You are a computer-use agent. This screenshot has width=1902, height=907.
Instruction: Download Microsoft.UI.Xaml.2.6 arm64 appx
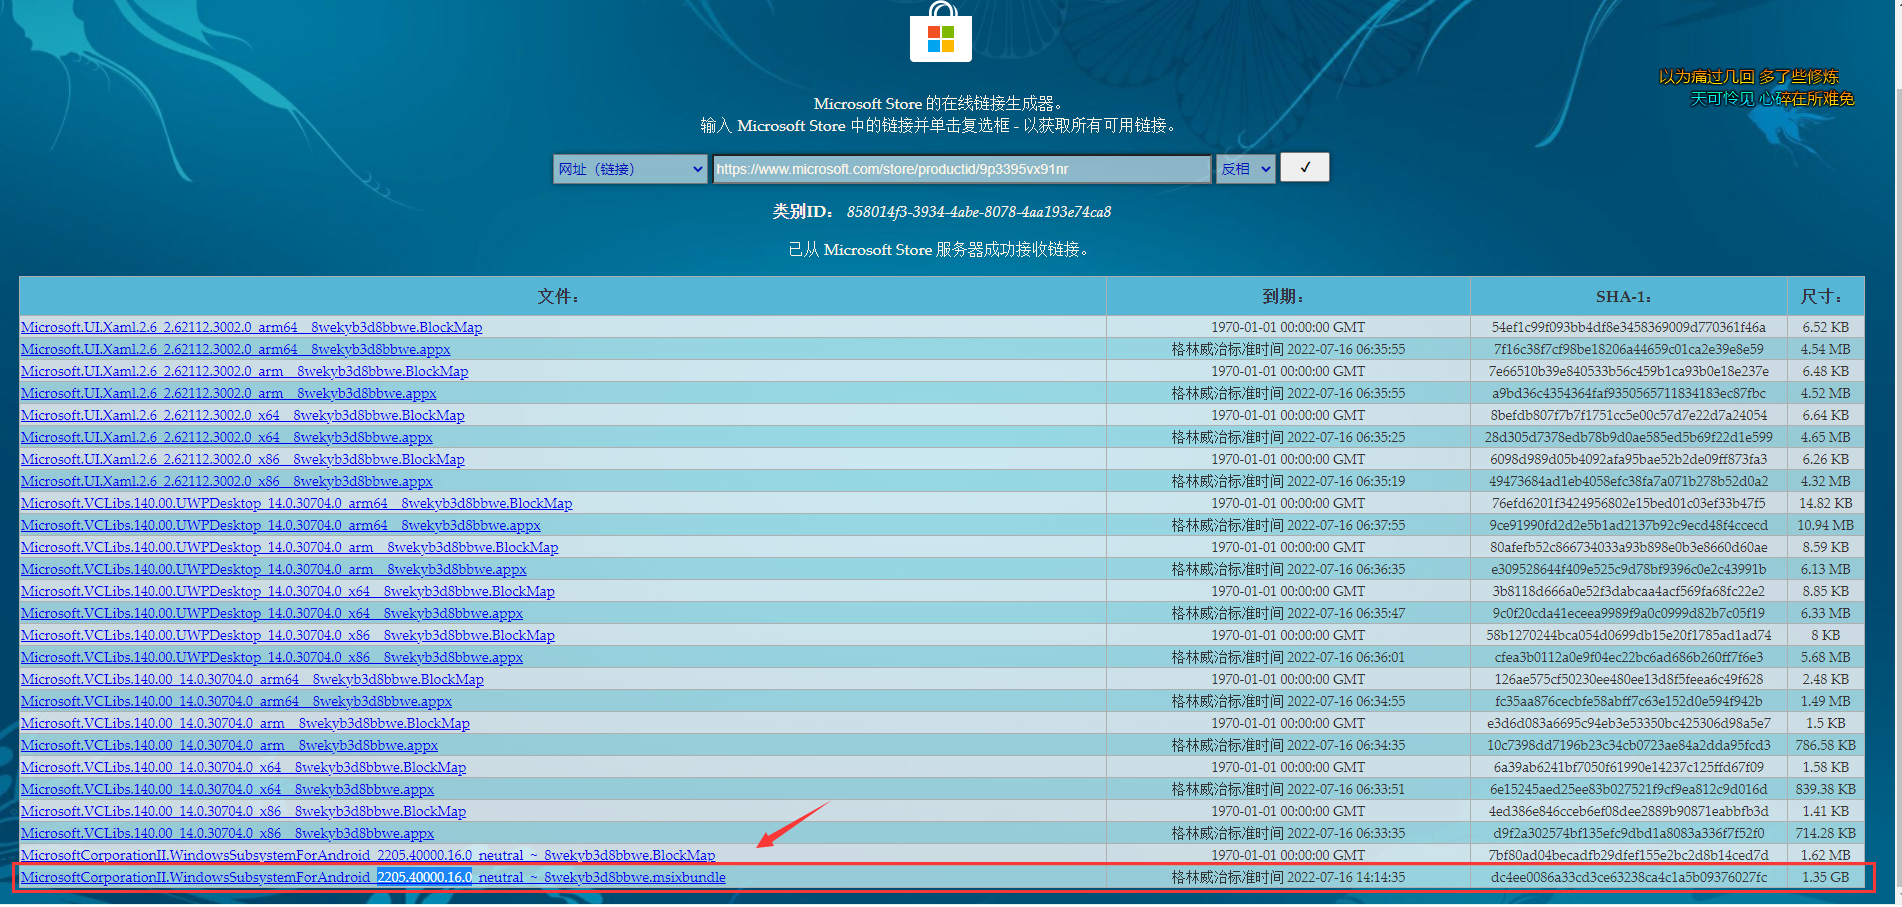236,349
